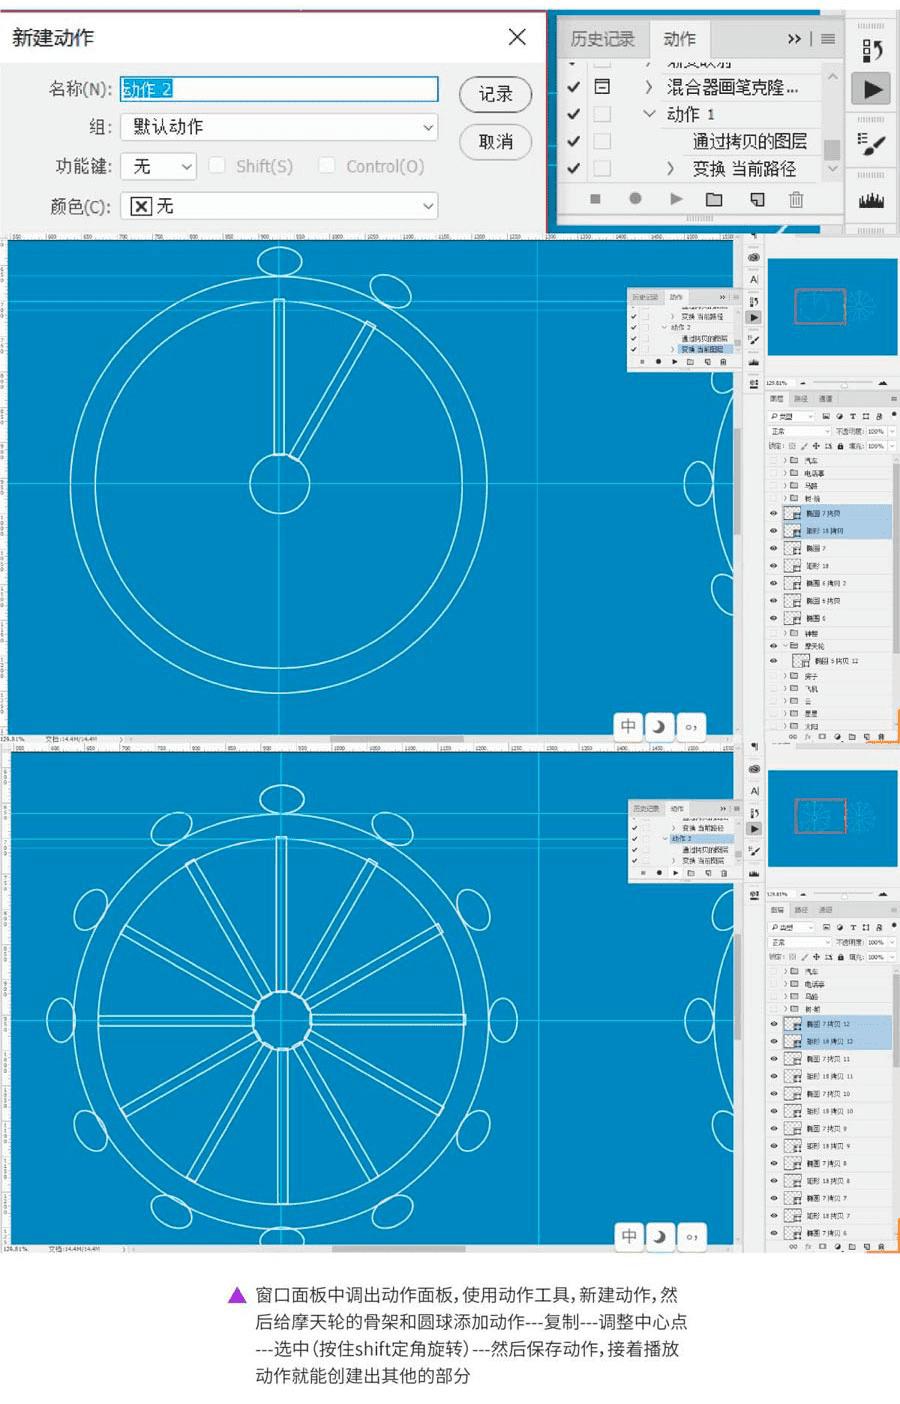The image size is (900, 1404).
Task: Open the 组 默认动作 dropdown
Action: [x=279, y=127]
